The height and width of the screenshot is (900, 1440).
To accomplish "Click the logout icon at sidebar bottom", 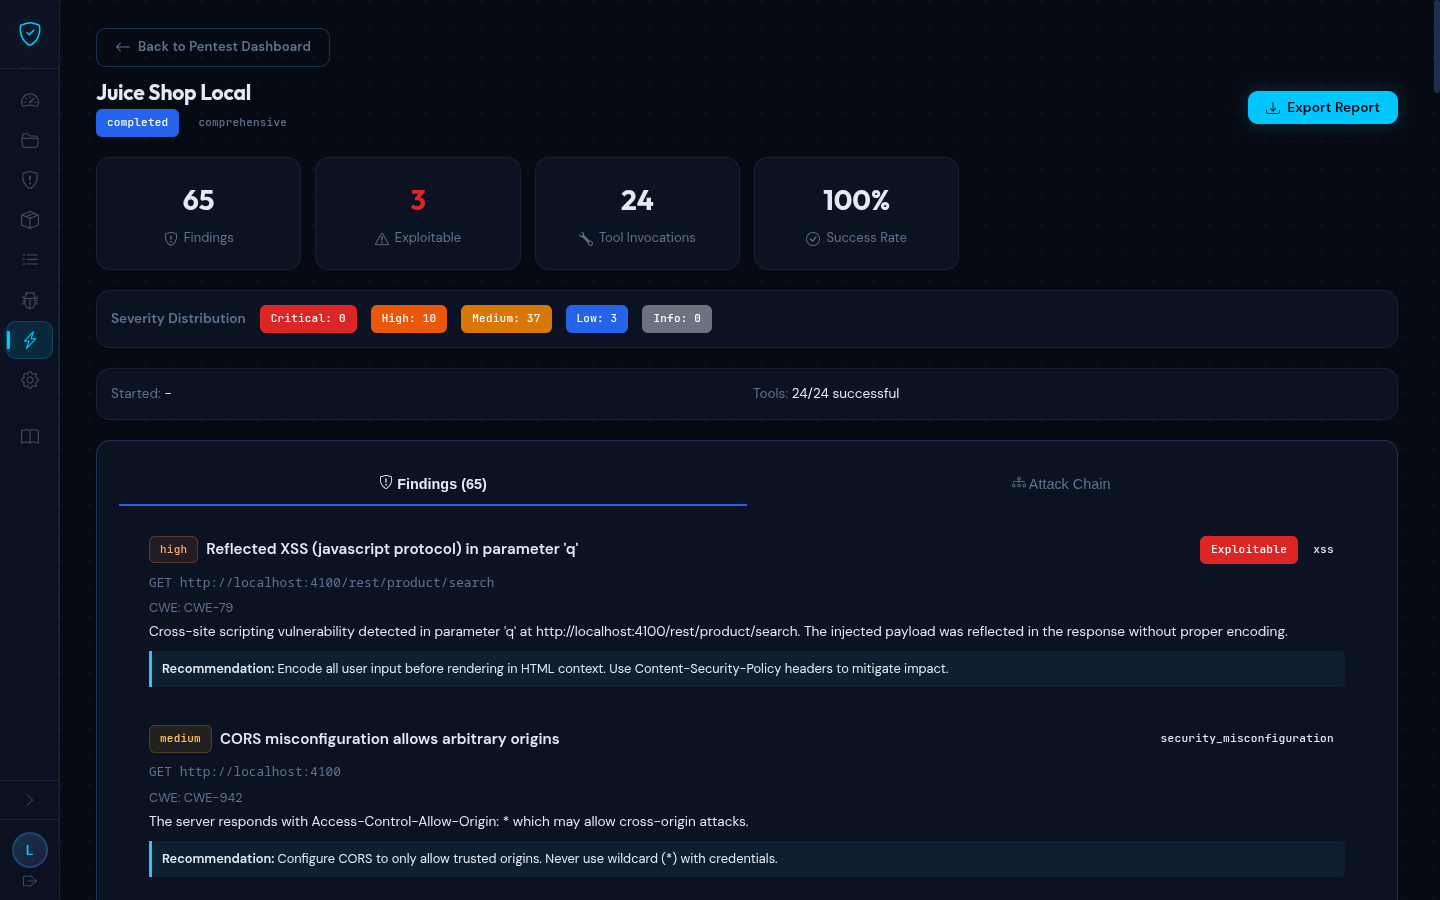I will (x=30, y=881).
